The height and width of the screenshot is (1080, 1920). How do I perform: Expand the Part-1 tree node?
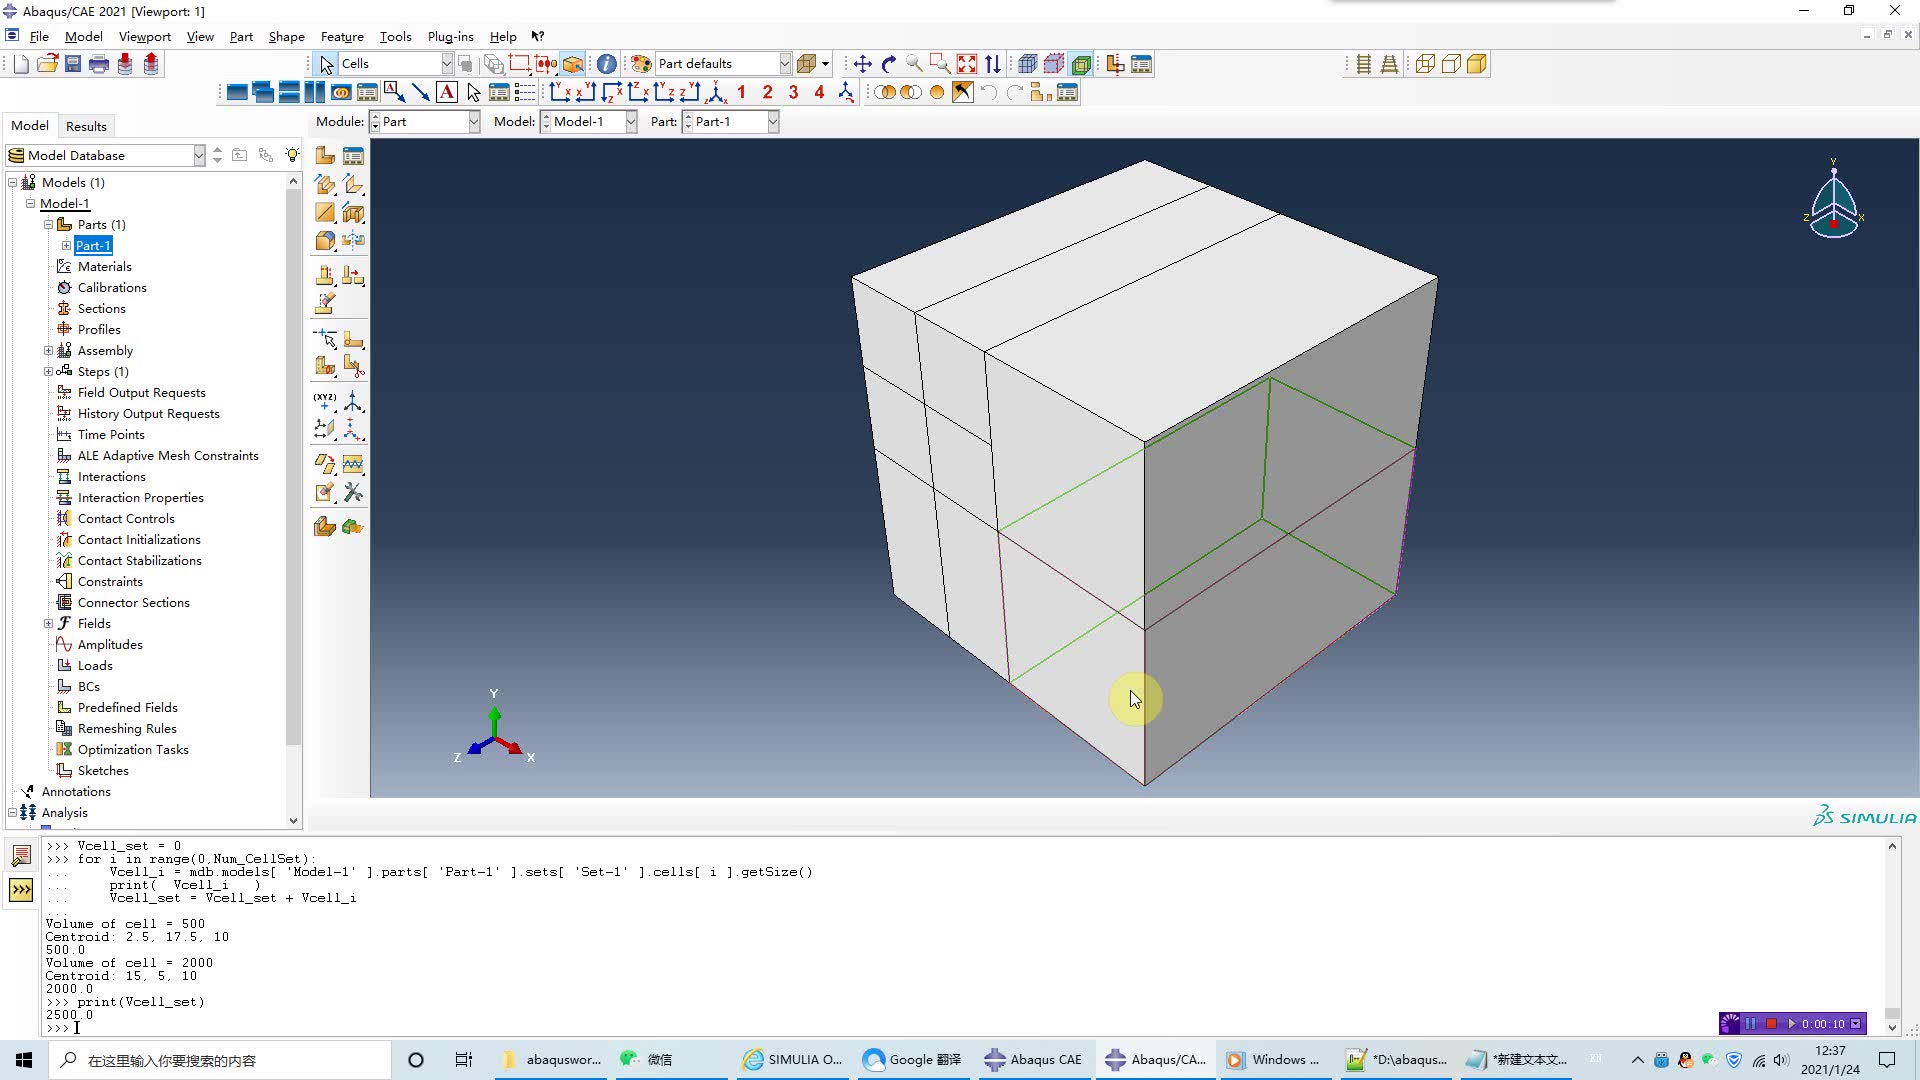(x=66, y=245)
